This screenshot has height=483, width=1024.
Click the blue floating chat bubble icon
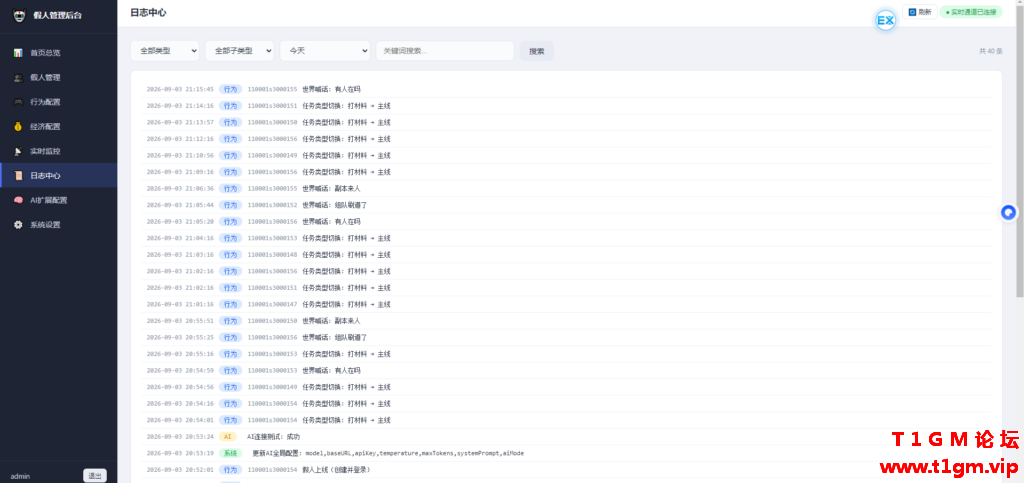[x=1009, y=213]
